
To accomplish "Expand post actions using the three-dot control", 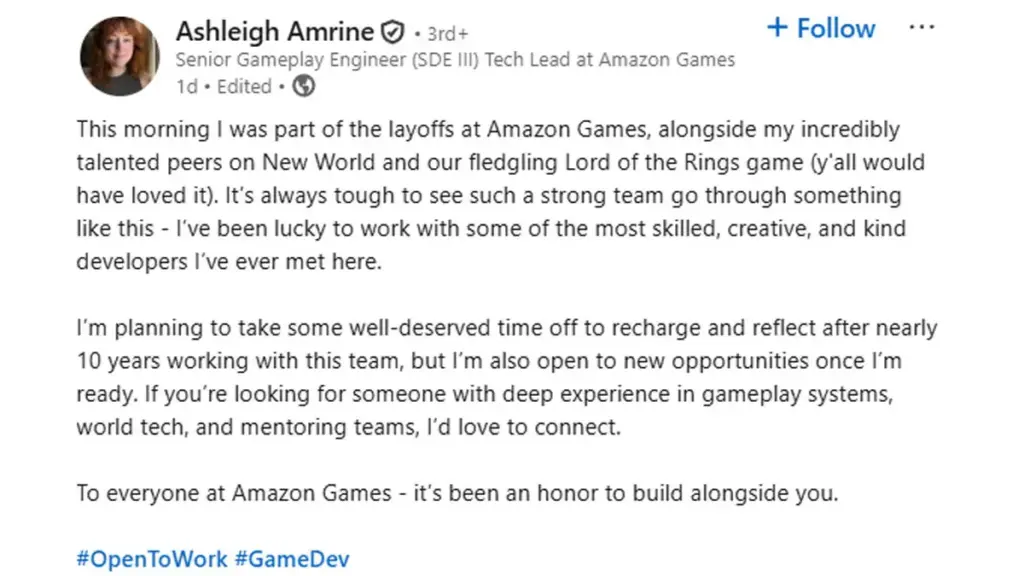I will (x=921, y=27).
